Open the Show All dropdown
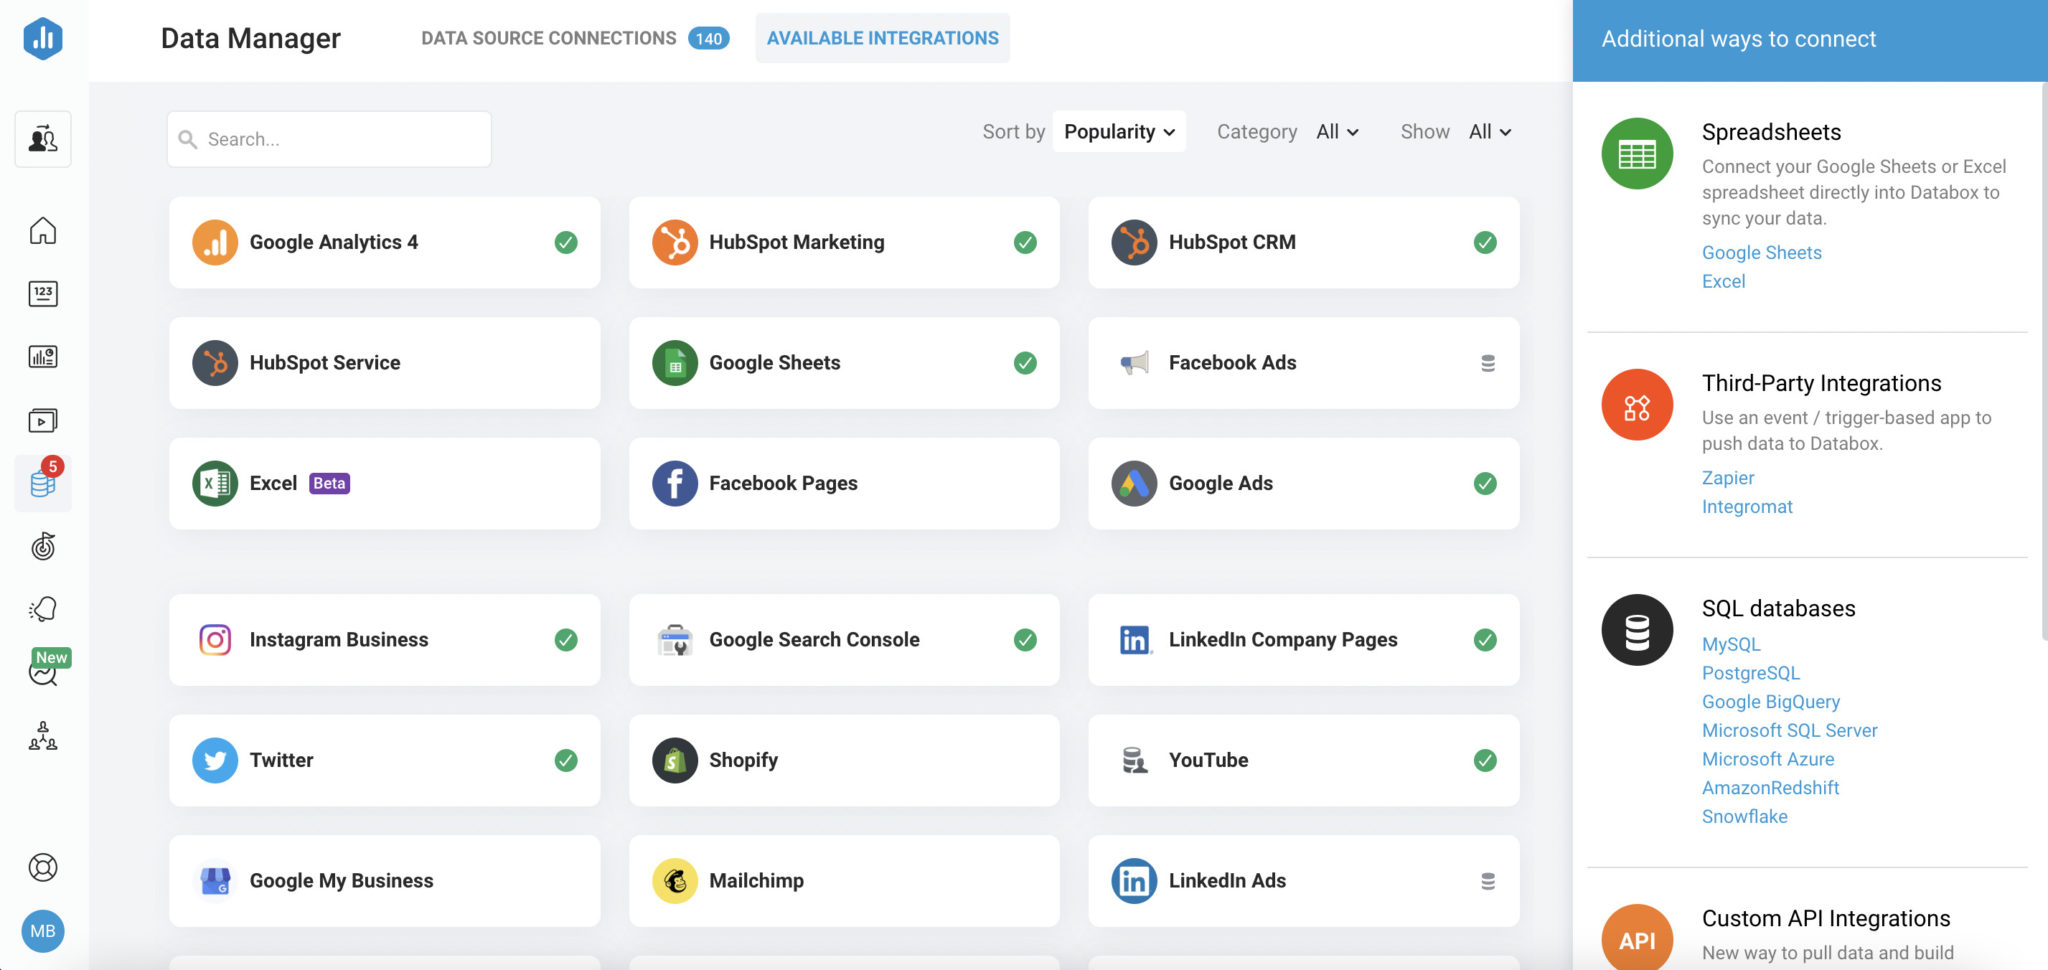The image size is (2048, 970). [1488, 131]
